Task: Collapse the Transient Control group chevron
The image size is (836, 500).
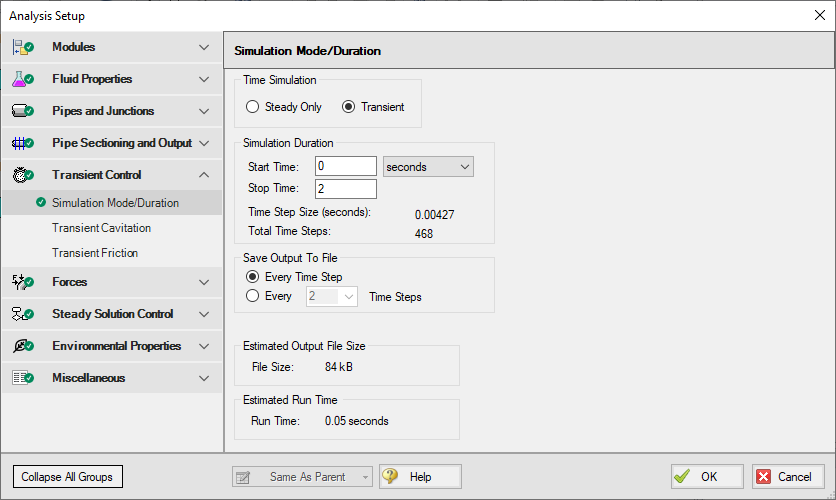Action: point(204,175)
